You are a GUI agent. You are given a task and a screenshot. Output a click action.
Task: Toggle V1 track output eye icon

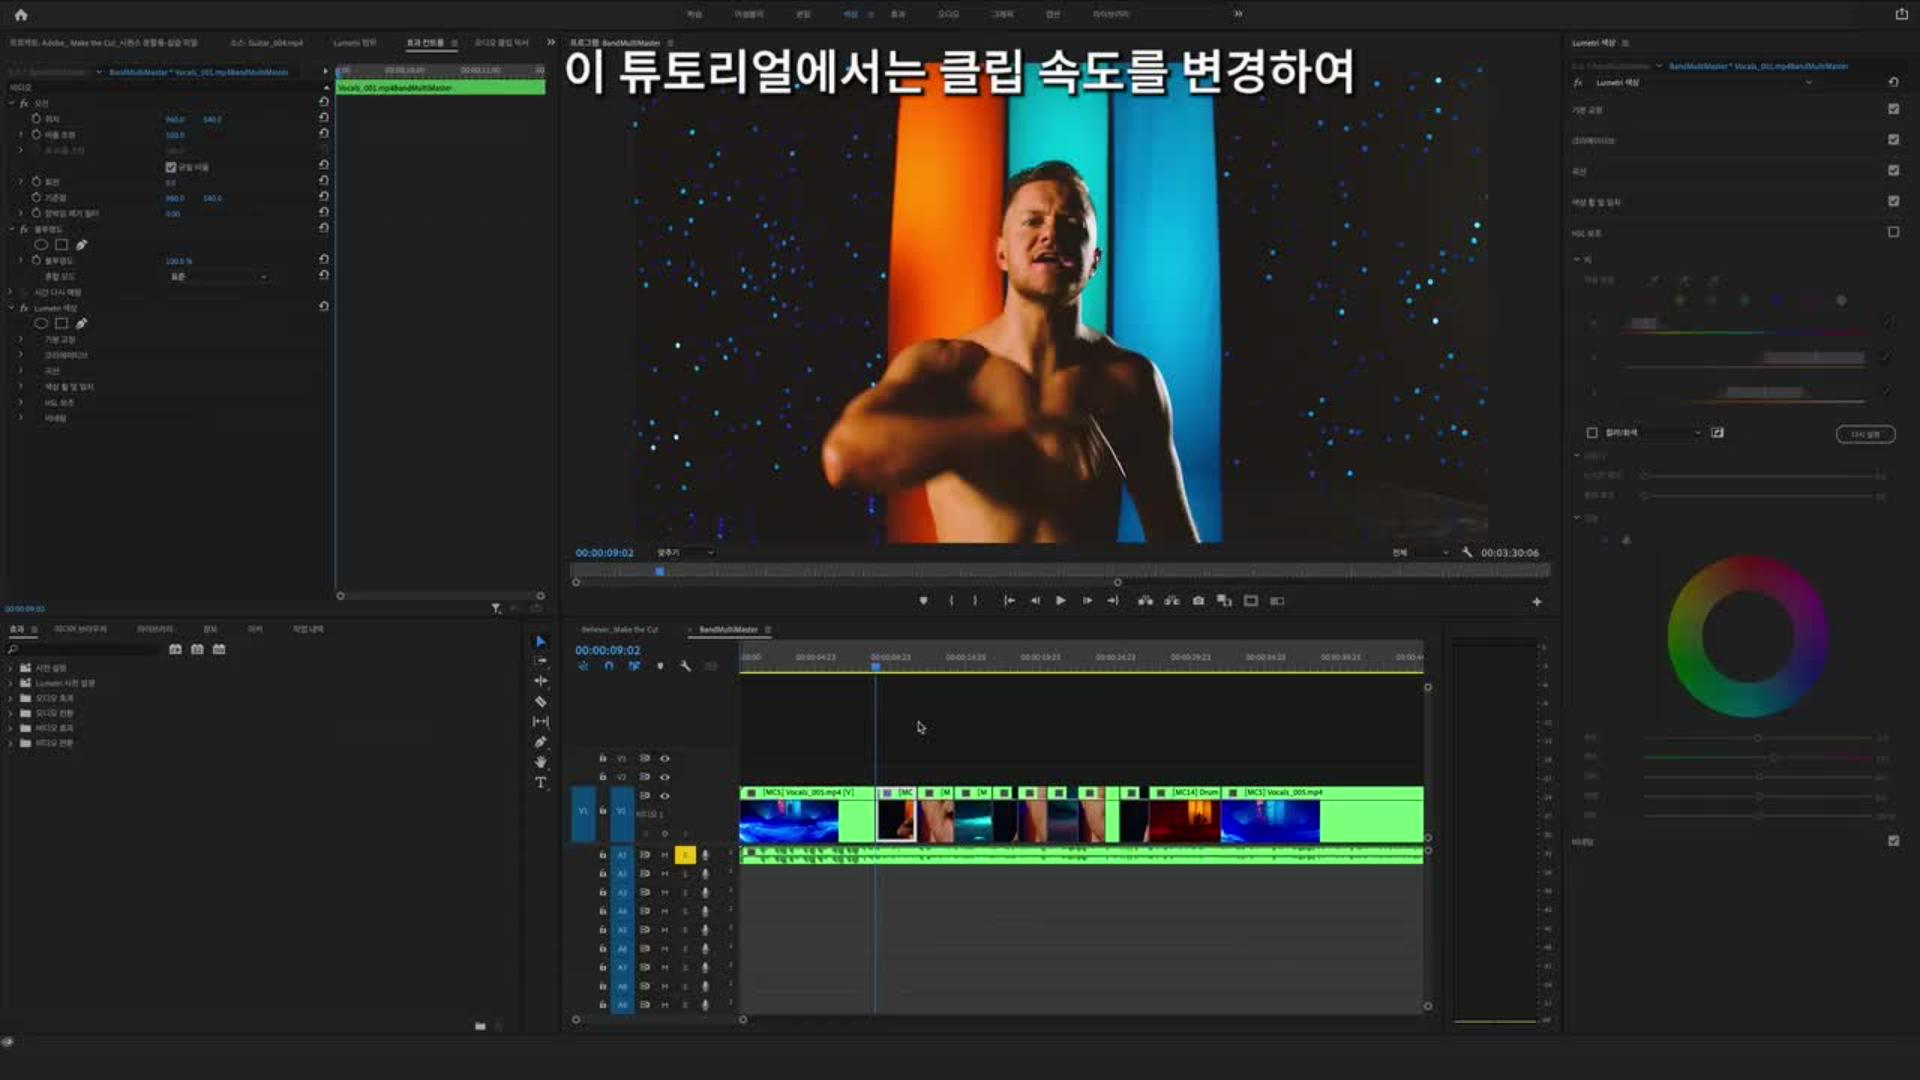tap(665, 796)
